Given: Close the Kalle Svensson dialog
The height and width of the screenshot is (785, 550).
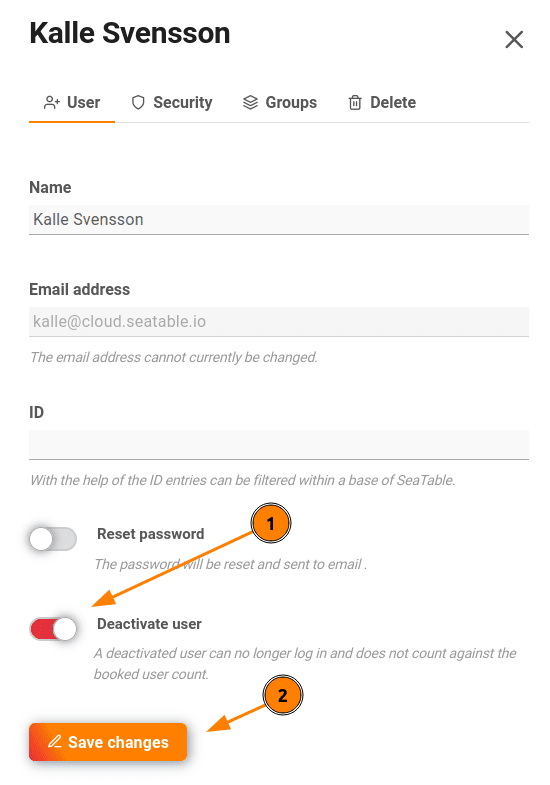Looking at the screenshot, I should 514,40.
